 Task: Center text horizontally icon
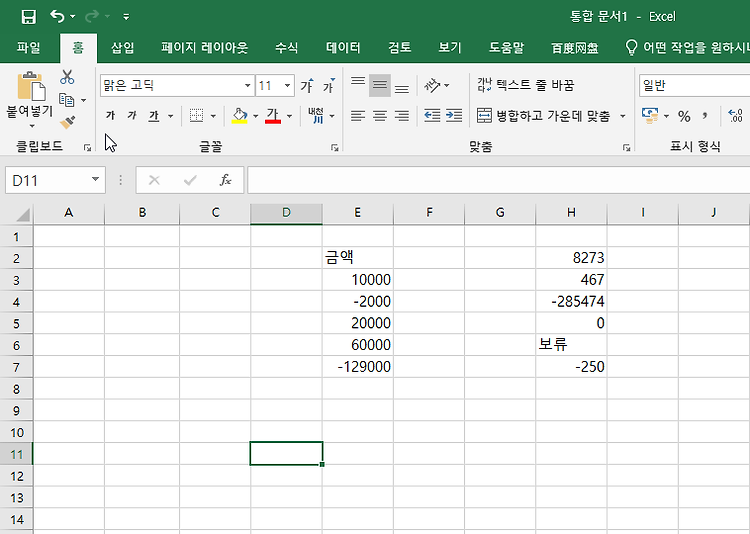[380, 115]
